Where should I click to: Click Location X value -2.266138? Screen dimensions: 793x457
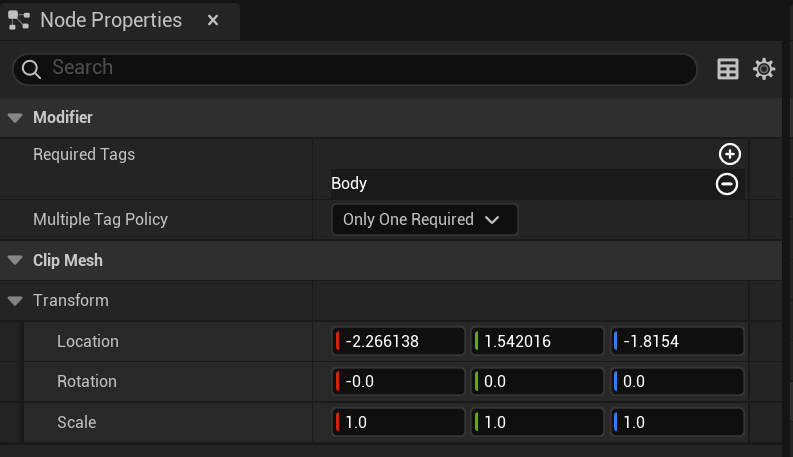tap(399, 341)
